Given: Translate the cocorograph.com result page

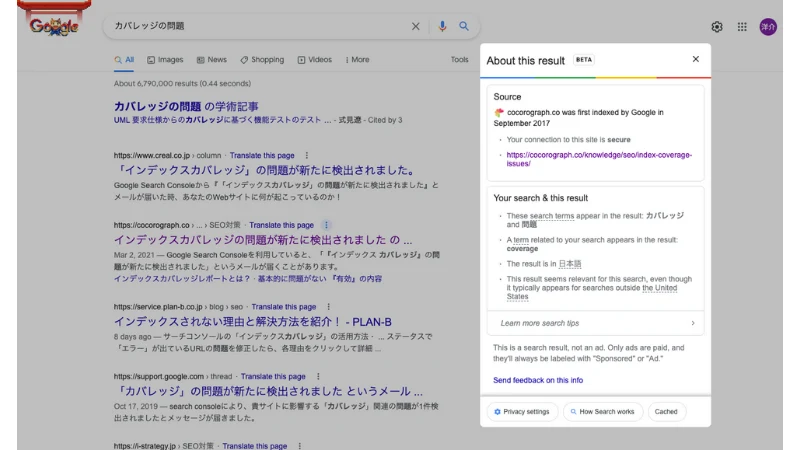Looking at the screenshot, I should click(x=281, y=225).
